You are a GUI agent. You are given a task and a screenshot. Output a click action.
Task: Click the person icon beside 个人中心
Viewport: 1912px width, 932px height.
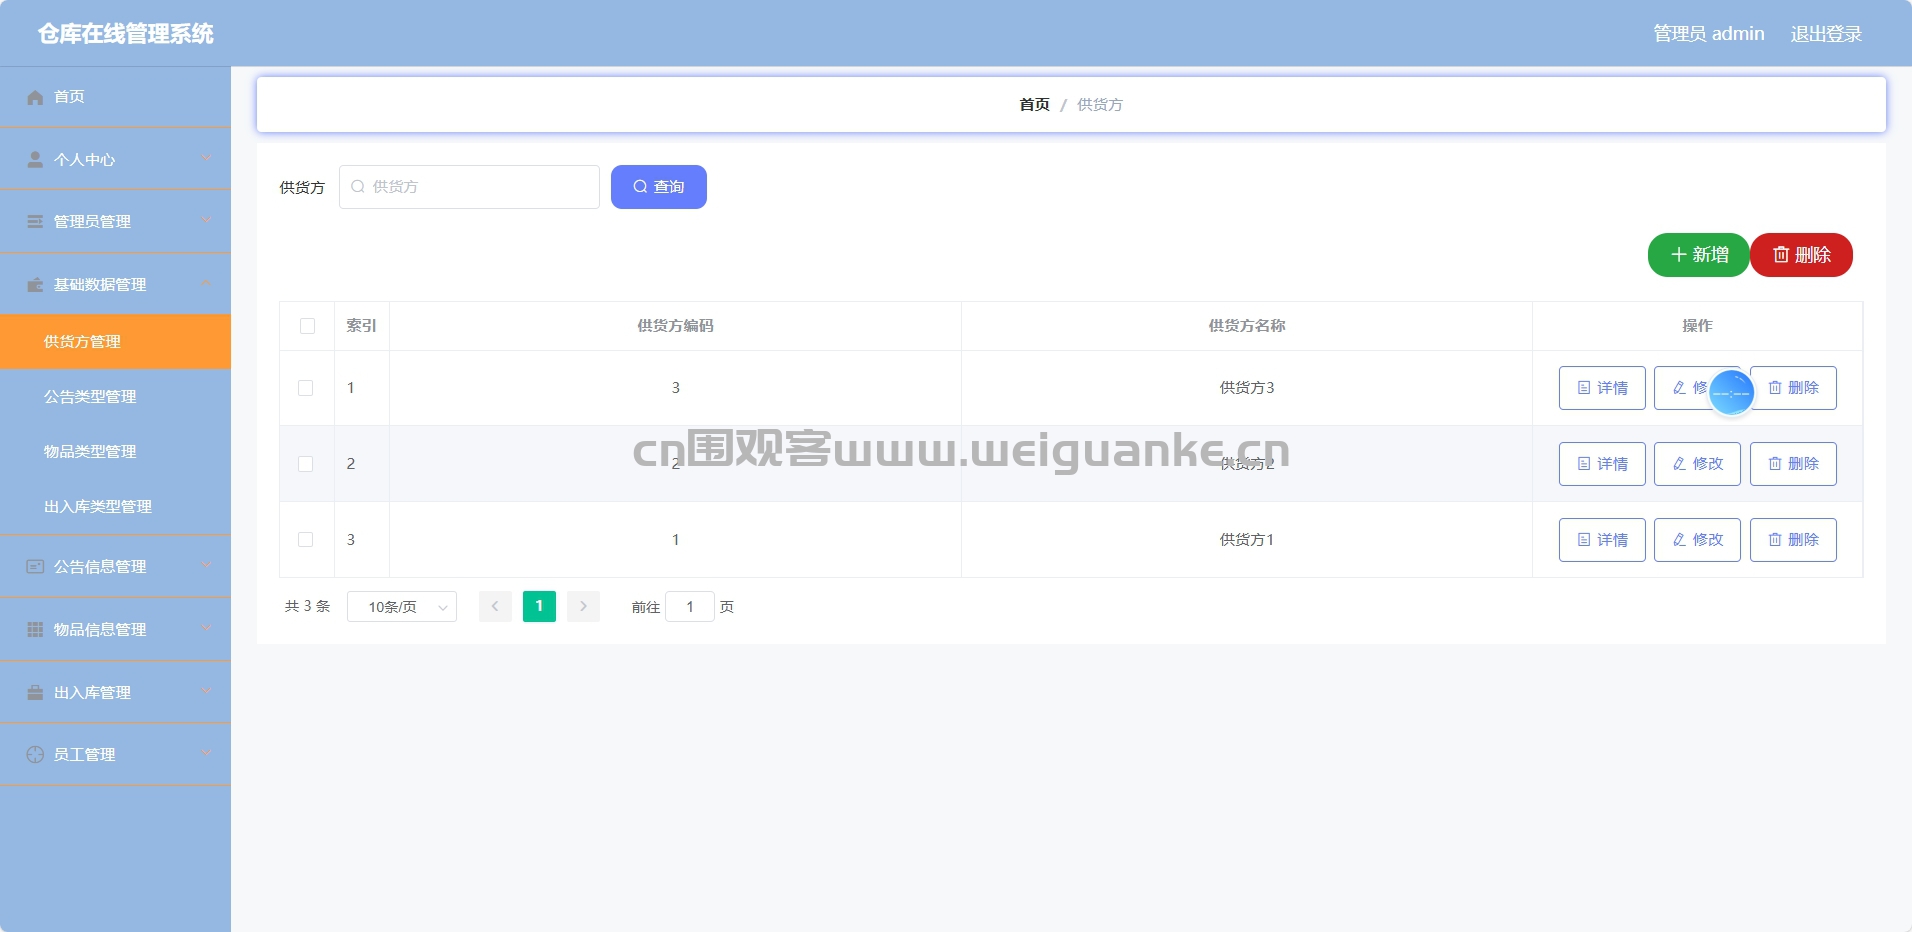[35, 159]
